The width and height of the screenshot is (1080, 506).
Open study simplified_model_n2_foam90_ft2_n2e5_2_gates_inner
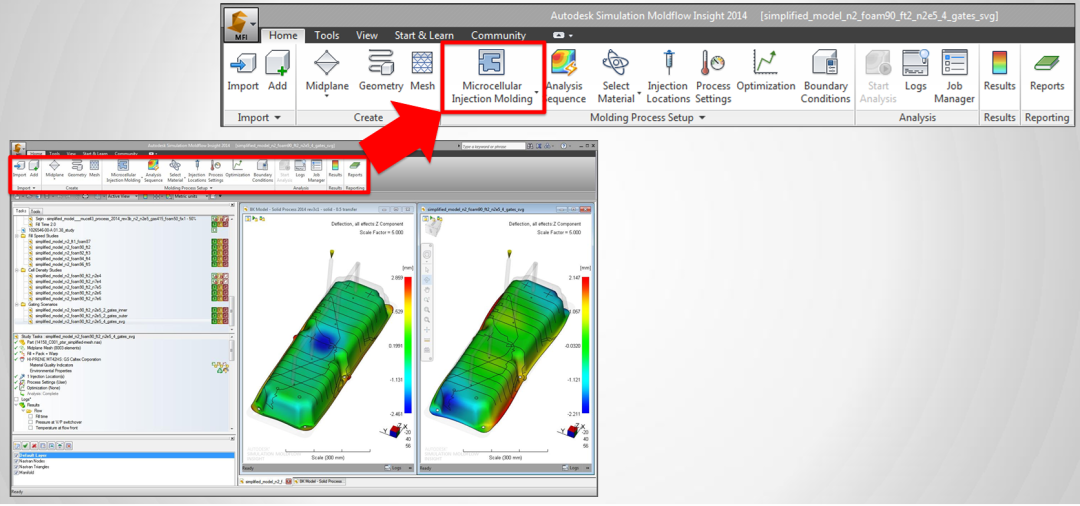tap(81, 310)
